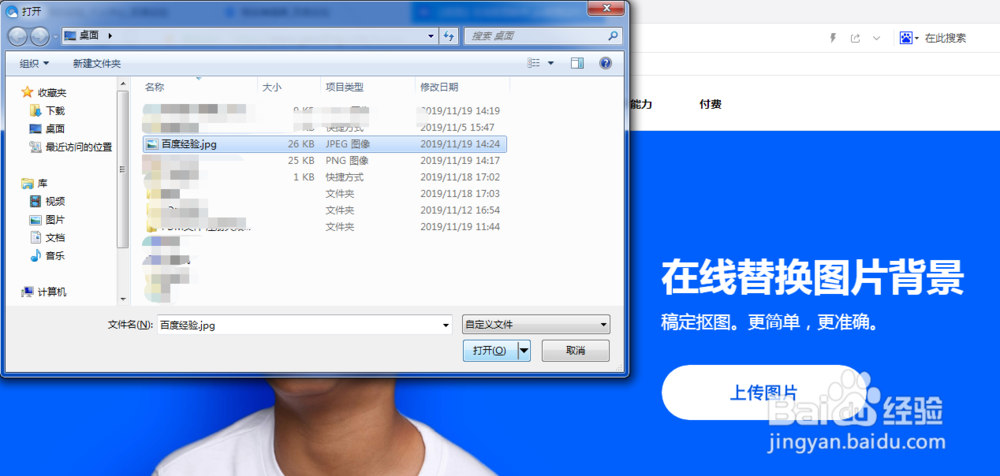Viewport: 1000px width, 476px height.
Task: Expand the chevron dropdown in browser toolbar
Action: 877,38
